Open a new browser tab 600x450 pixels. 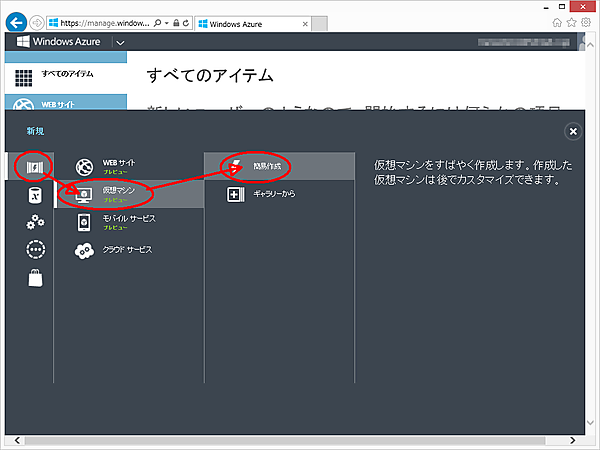coord(319,24)
